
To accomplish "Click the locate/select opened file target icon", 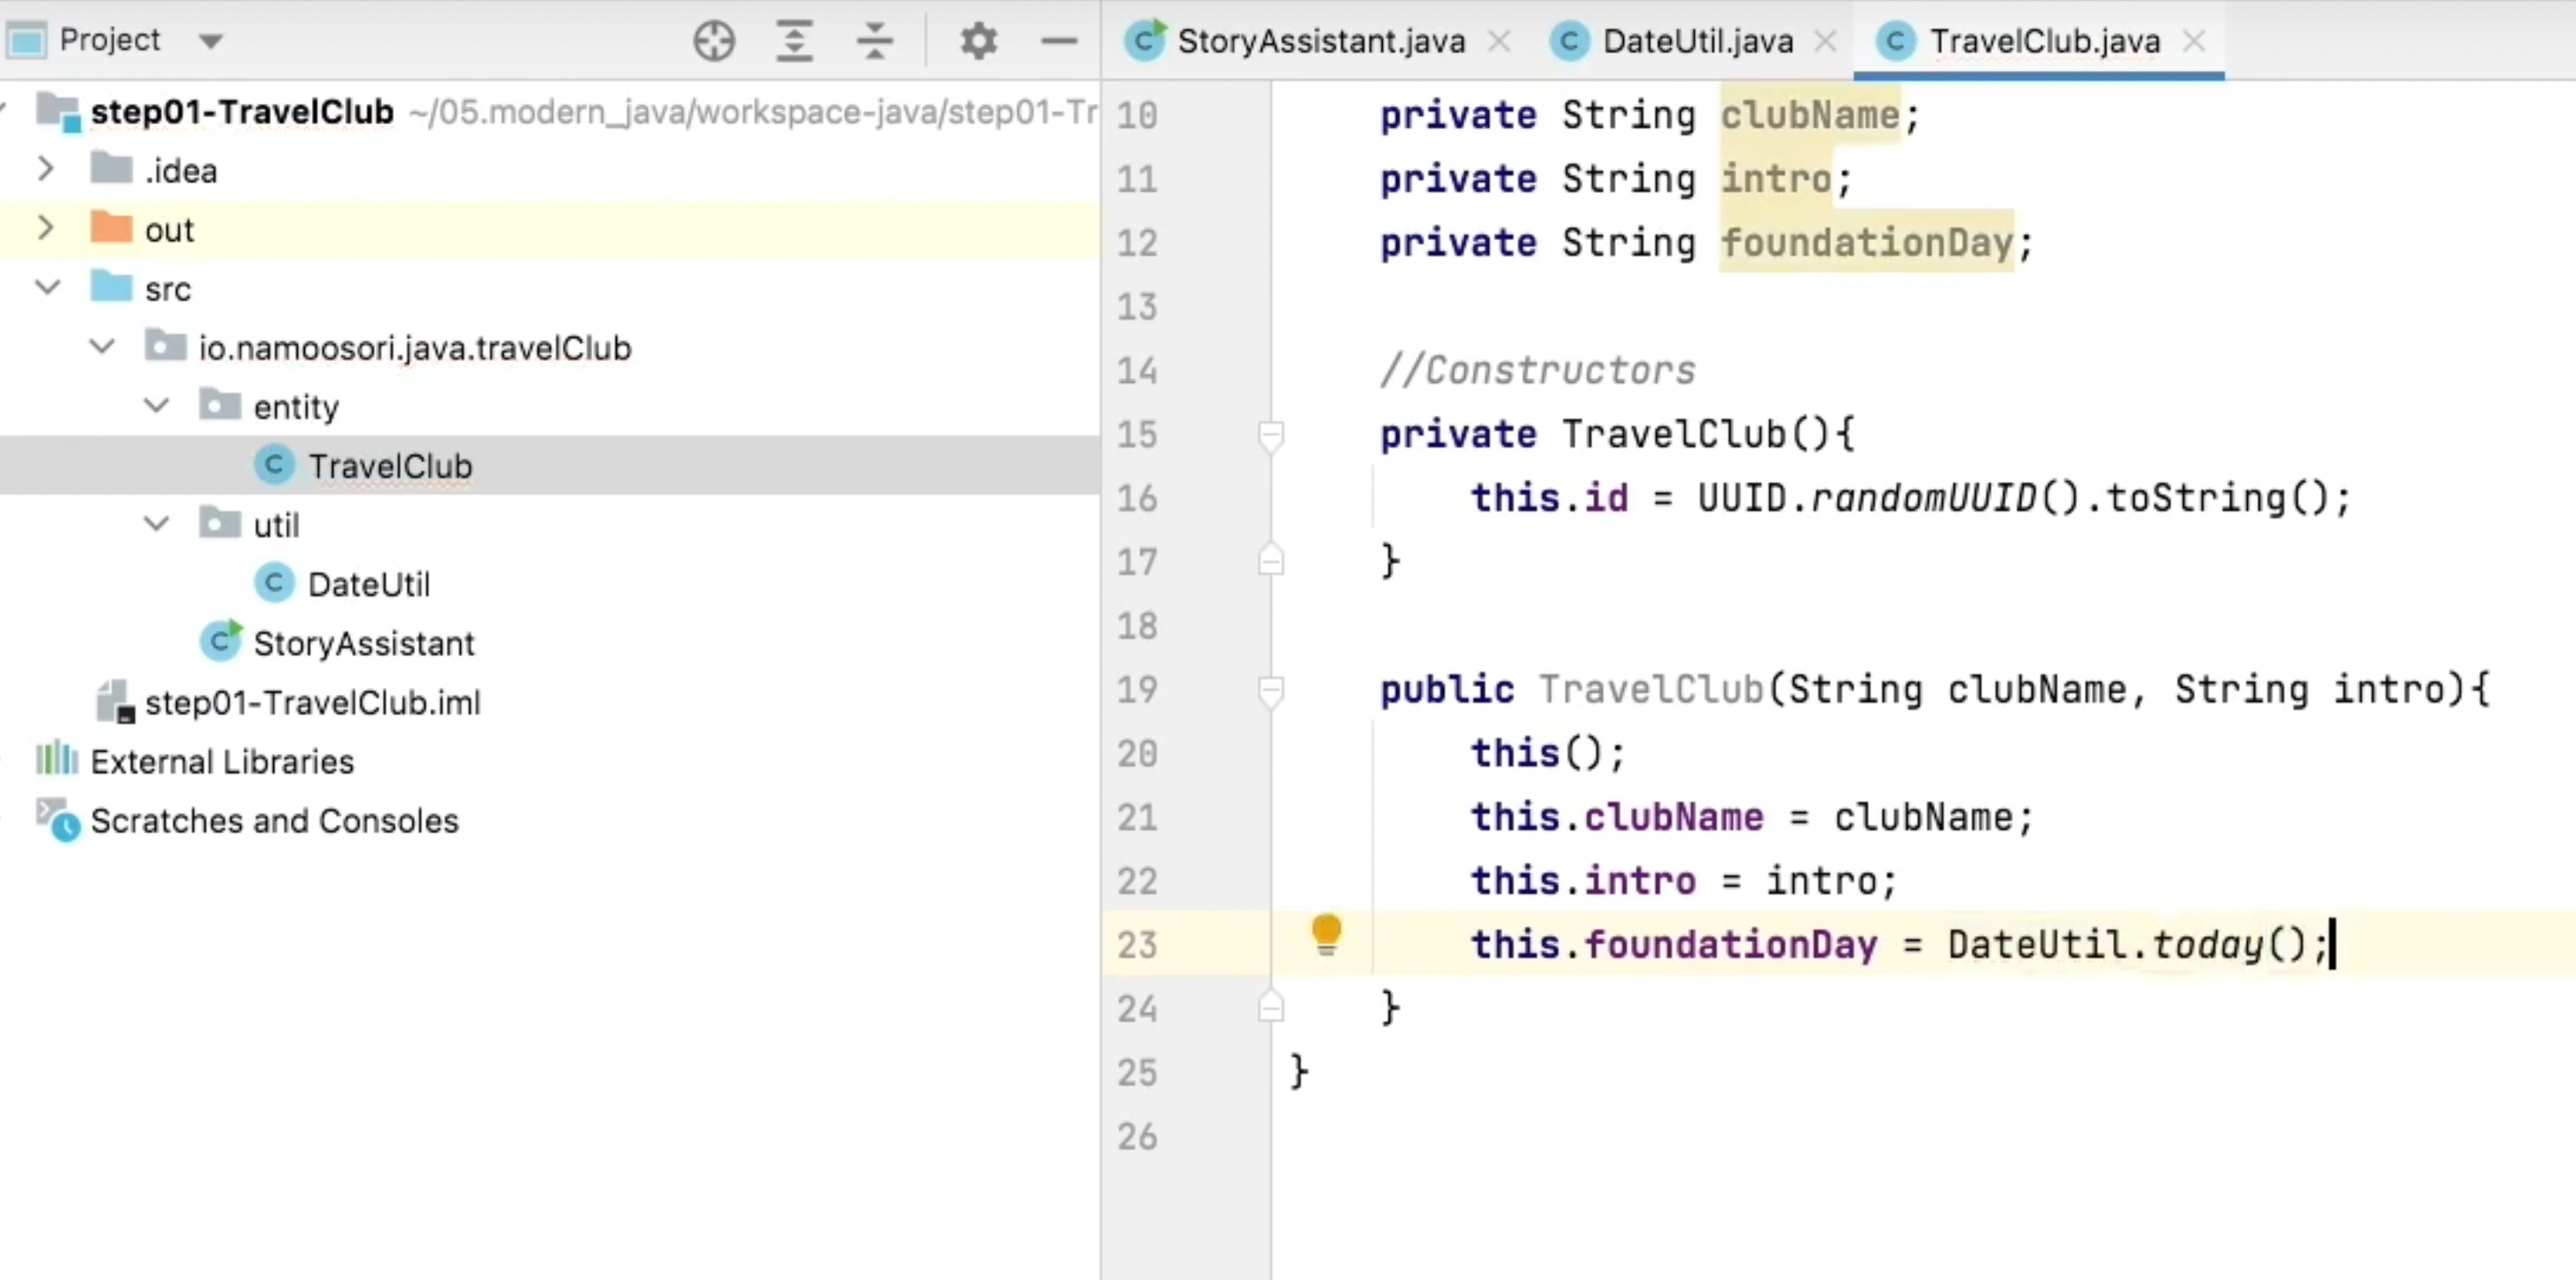I will (714, 41).
